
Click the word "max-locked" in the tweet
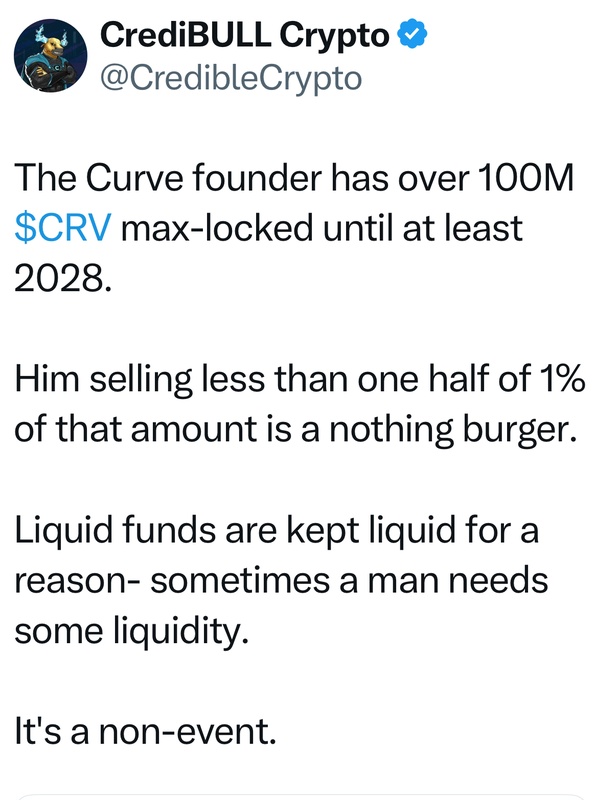(x=217, y=228)
